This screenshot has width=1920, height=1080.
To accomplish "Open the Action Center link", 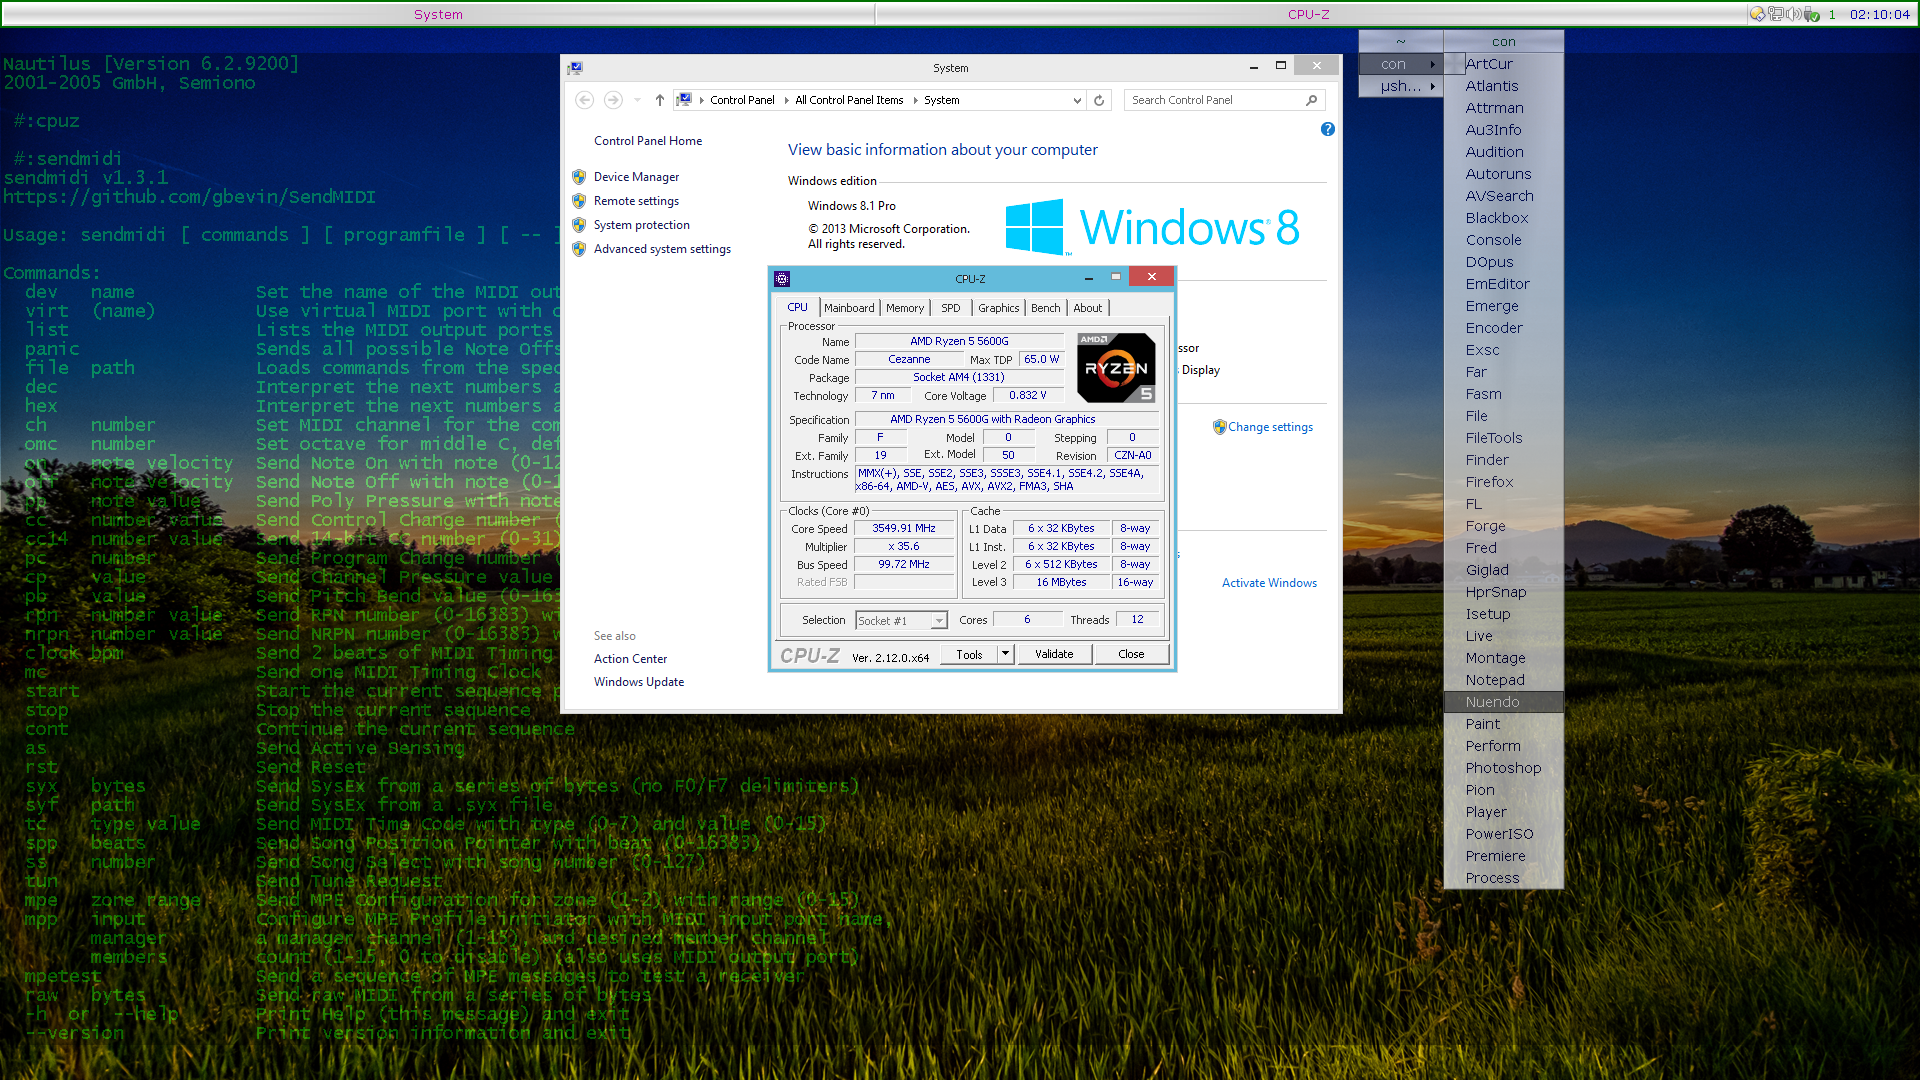I will [630, 659].
